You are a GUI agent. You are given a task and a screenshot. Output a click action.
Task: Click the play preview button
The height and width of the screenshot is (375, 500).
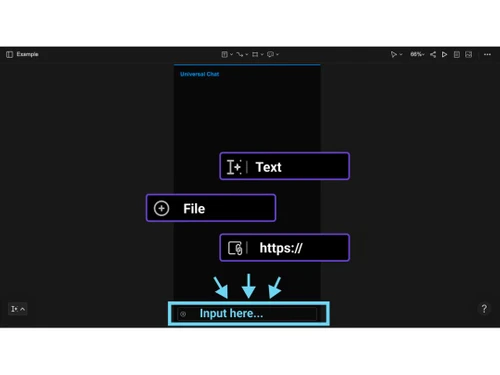(444, 54)
